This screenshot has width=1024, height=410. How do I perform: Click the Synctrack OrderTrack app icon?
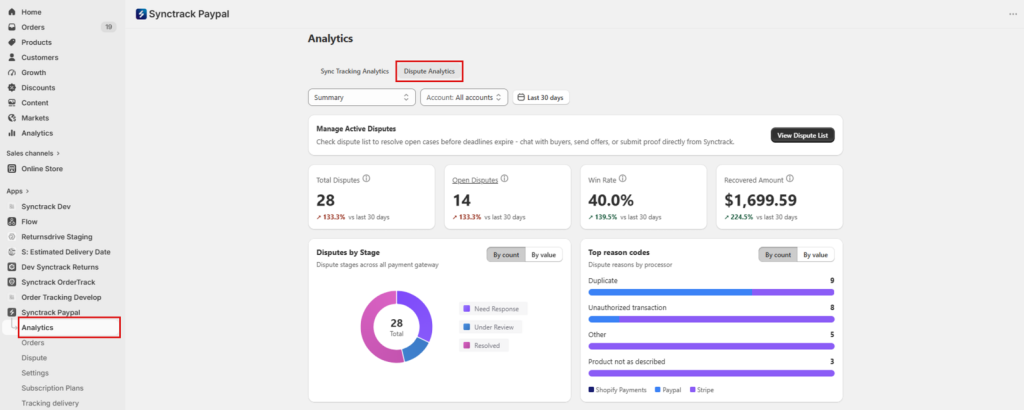pos(12,282)
